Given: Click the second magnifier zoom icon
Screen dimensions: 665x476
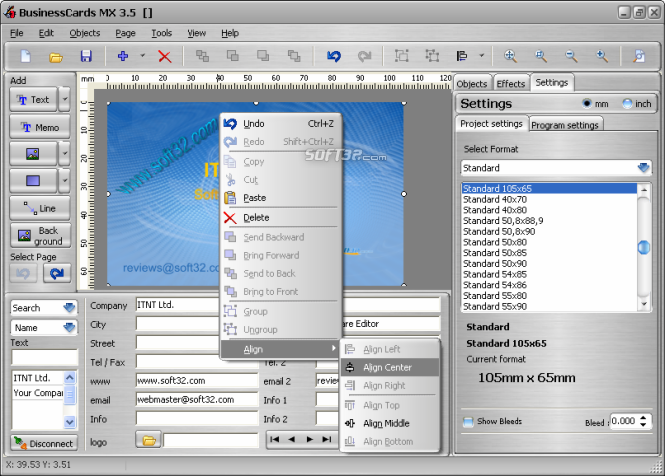Looking at the screenshot, I should tap(541, 56).
